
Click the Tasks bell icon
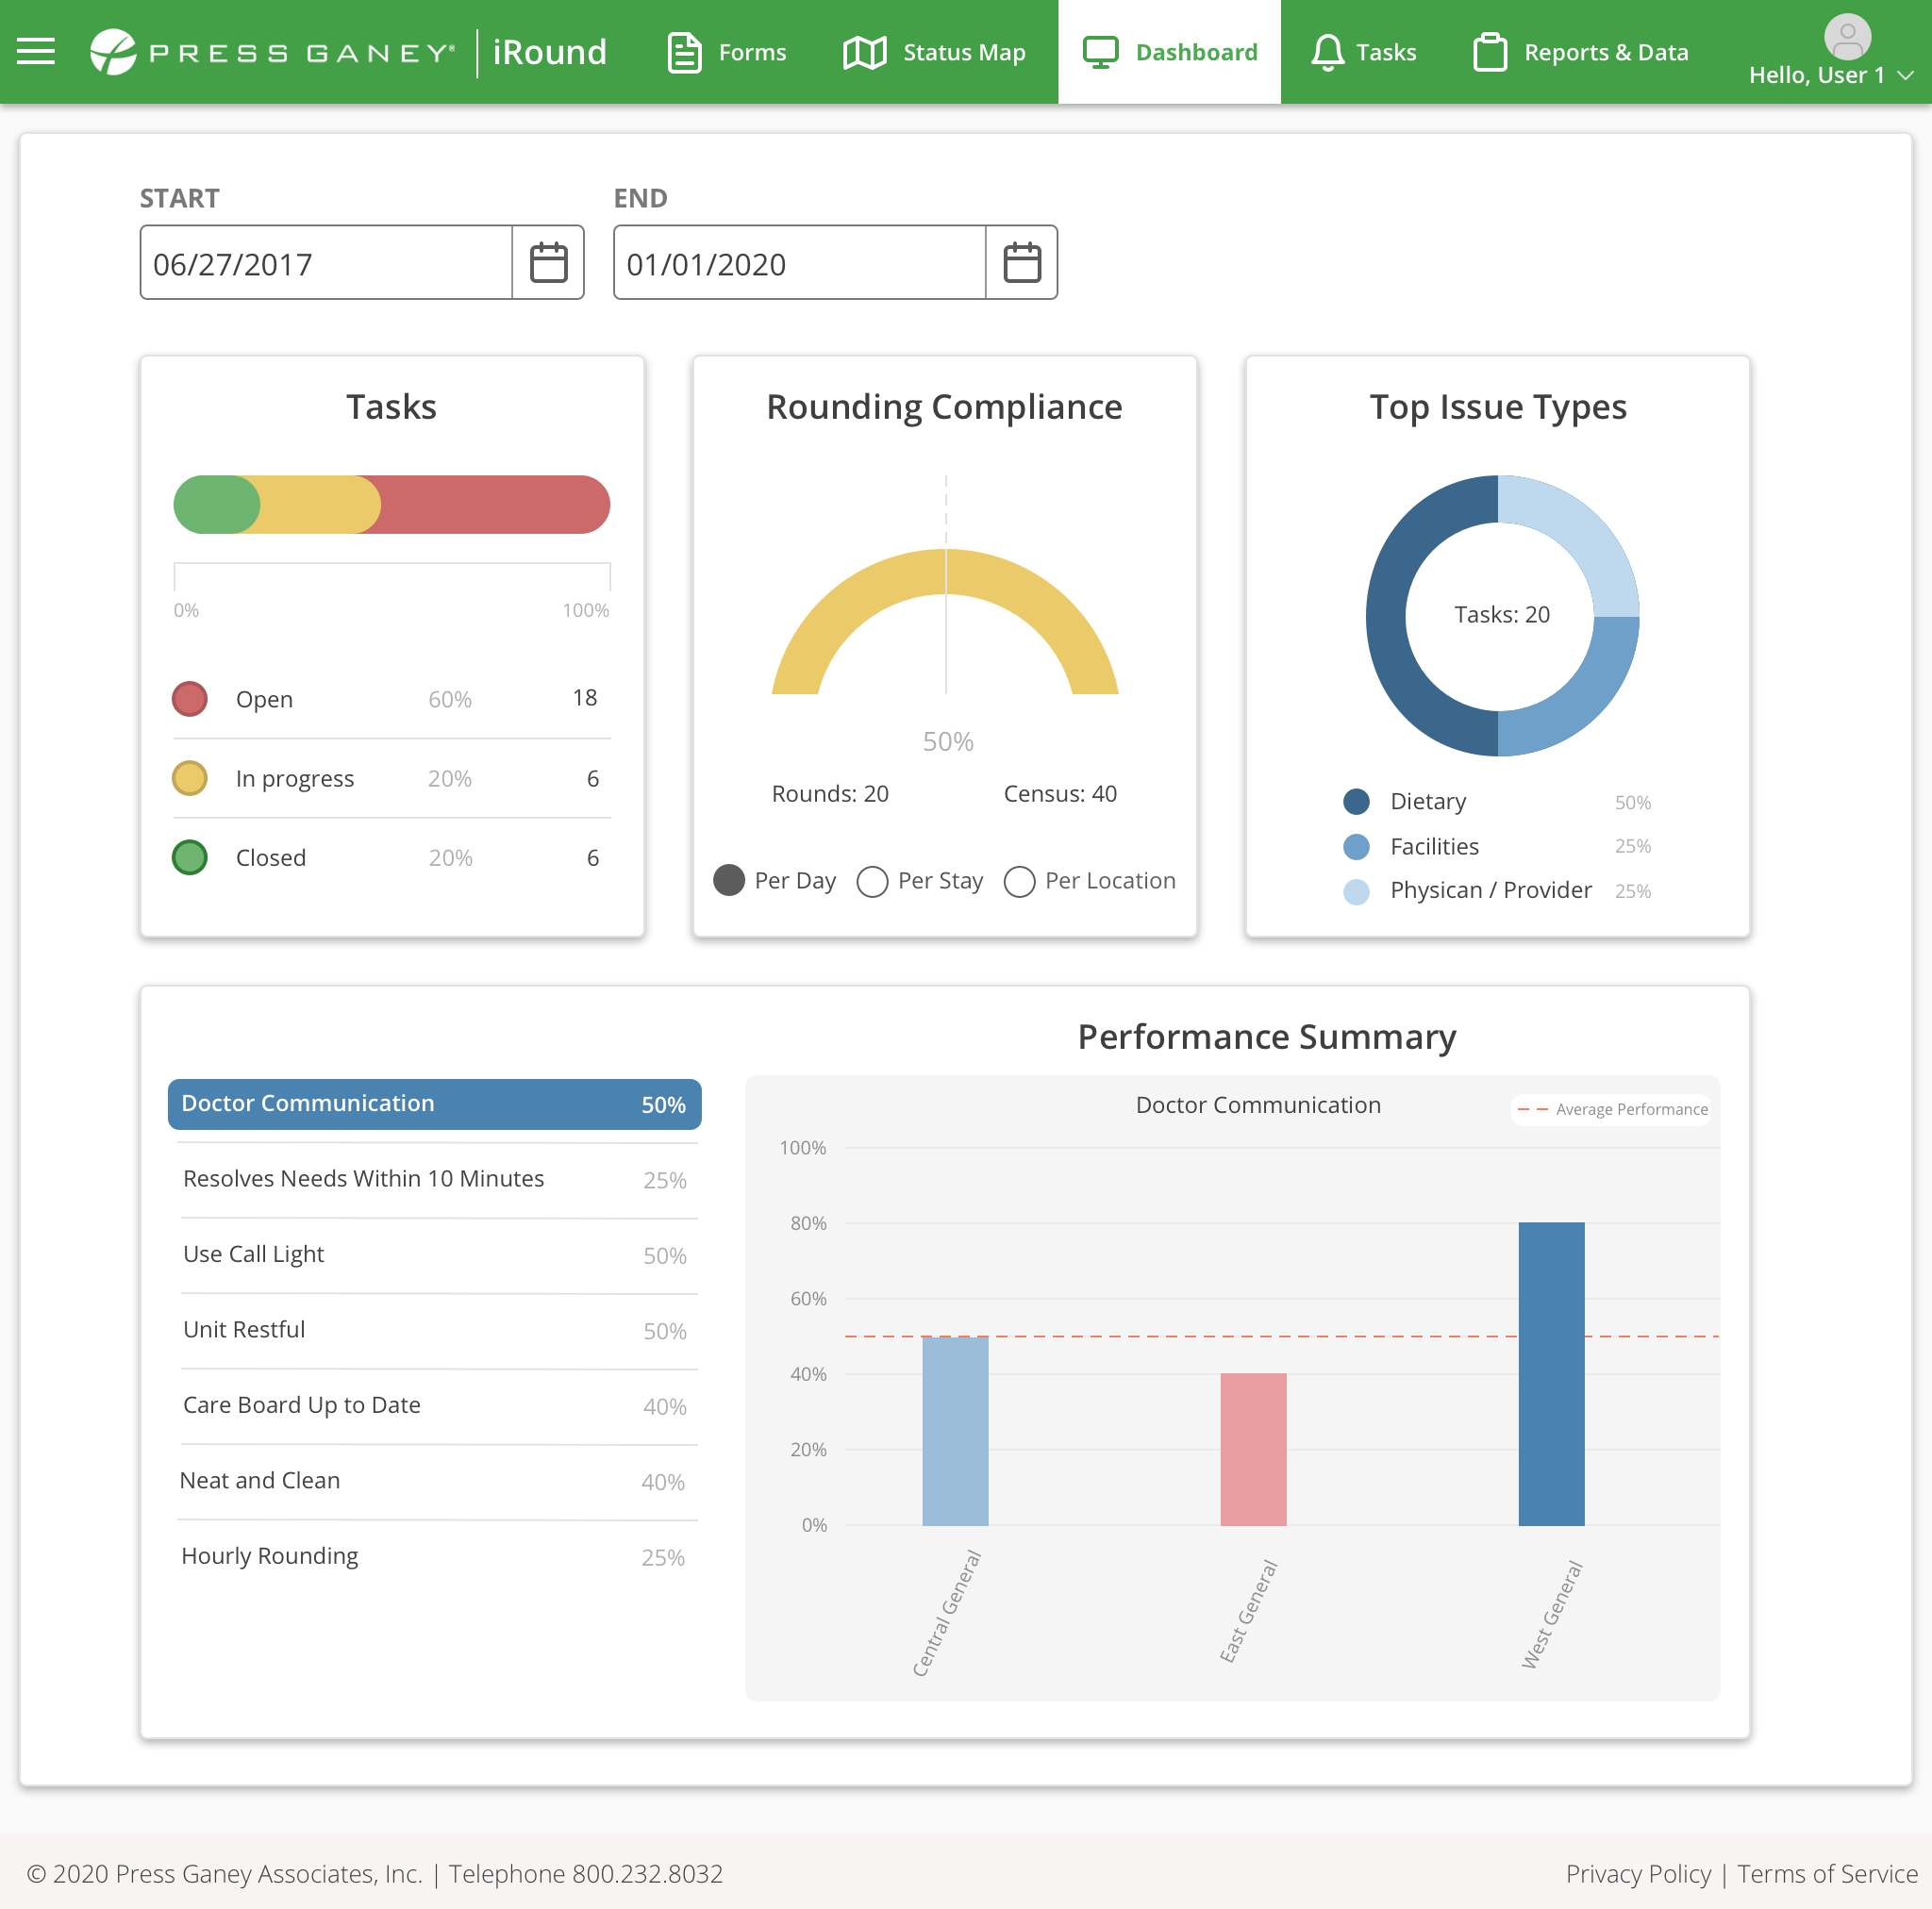pyautogui.click(x=1327, y=52)
